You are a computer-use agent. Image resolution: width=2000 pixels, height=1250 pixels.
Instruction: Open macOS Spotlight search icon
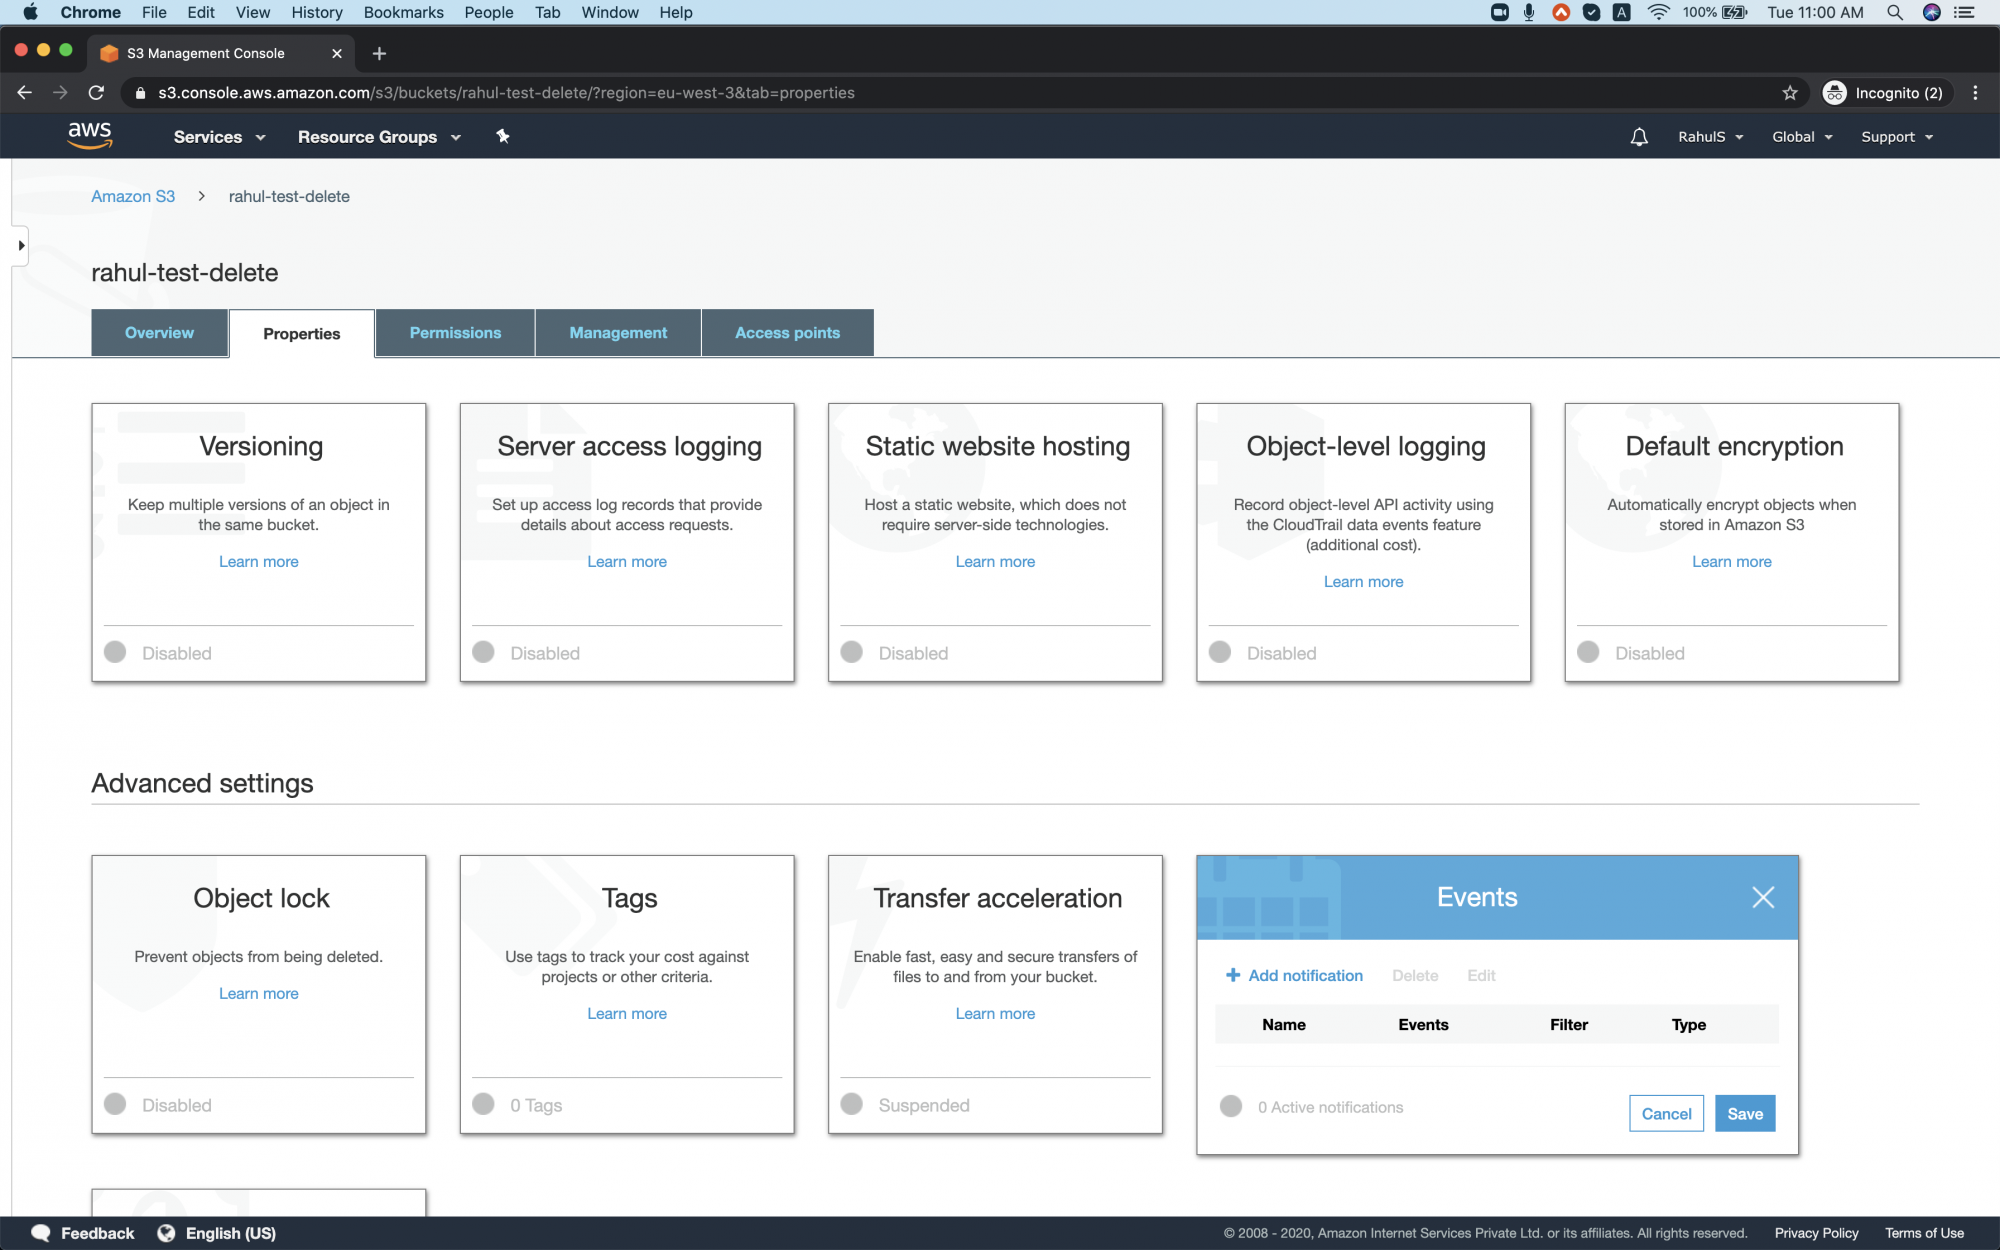pyautogui.click(x=1895, y=12)
